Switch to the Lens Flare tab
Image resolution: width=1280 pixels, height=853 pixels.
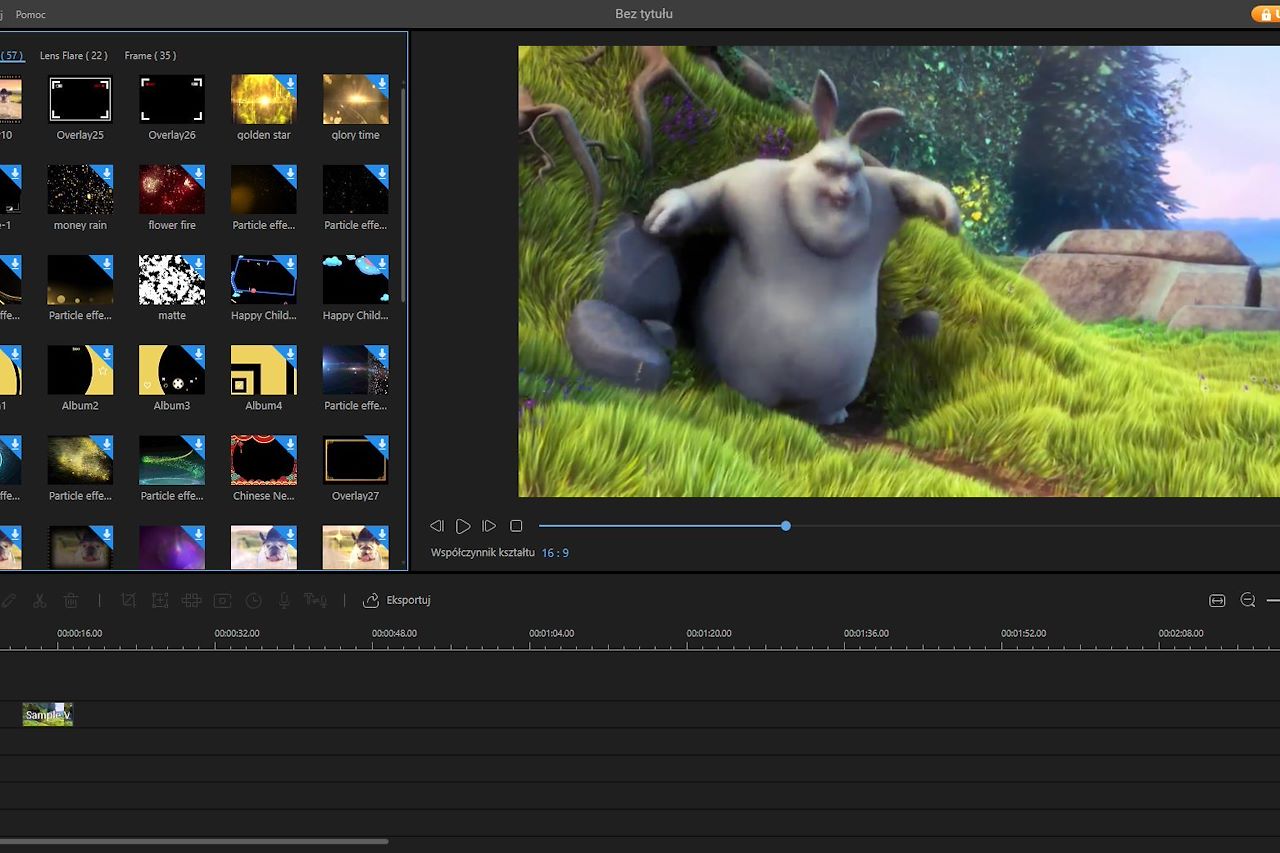tap(73, 56)
